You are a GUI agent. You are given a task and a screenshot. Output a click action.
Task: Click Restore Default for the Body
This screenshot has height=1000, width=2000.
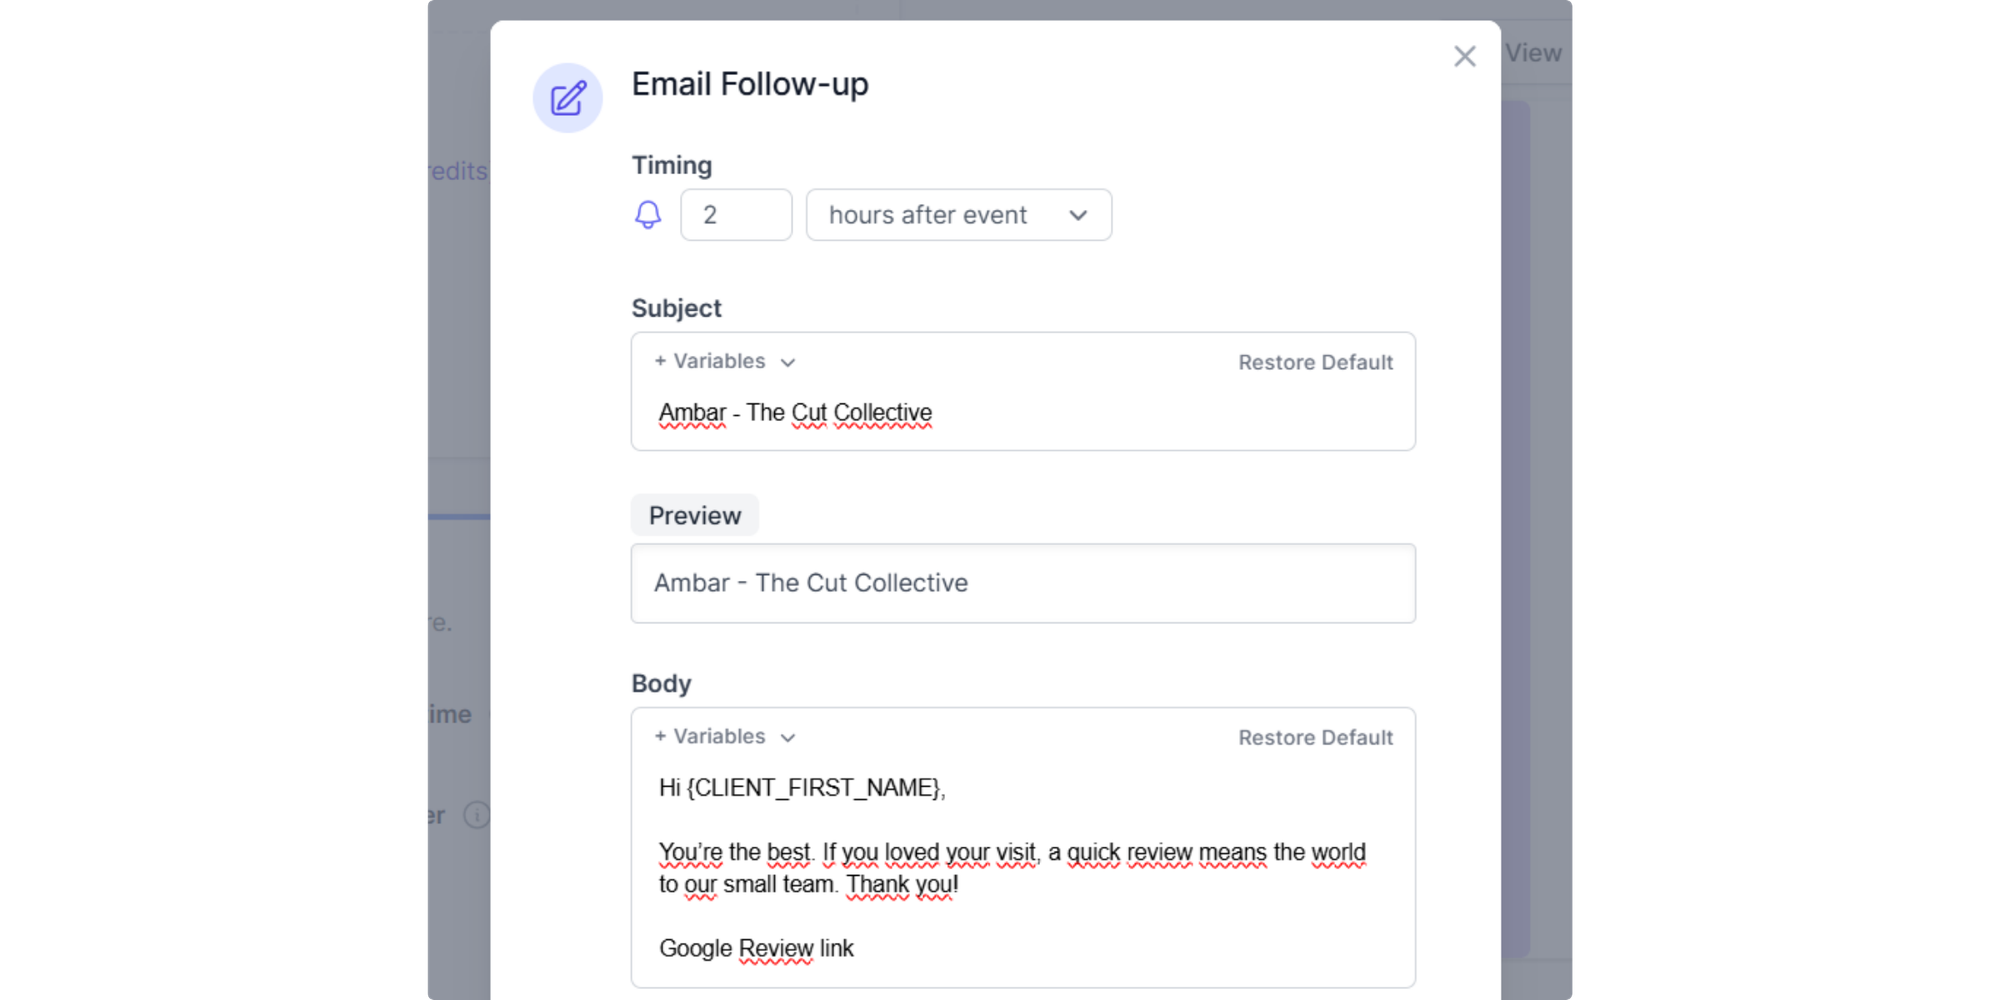click(x=1316, y=737)
